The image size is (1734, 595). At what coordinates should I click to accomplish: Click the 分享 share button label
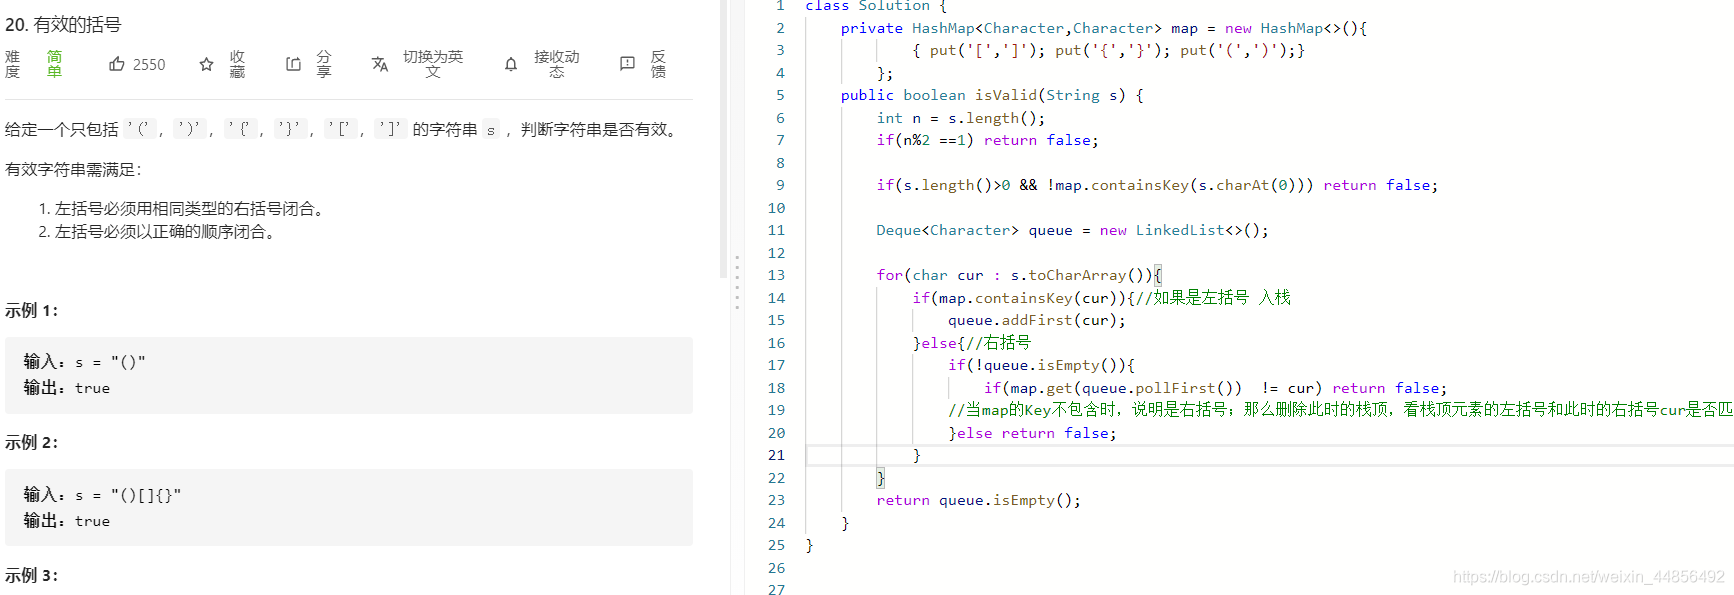coord(324,64)
